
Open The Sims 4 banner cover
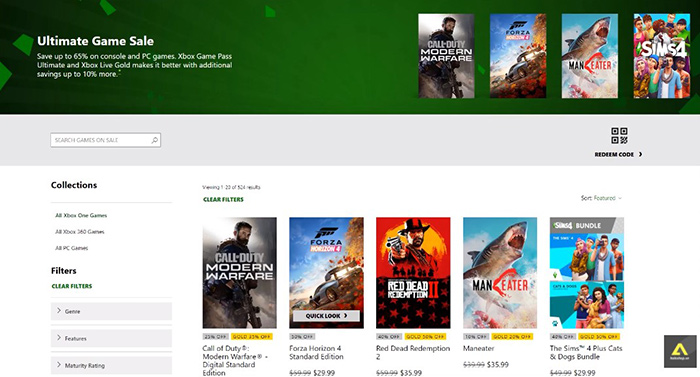tap(662, 56)
